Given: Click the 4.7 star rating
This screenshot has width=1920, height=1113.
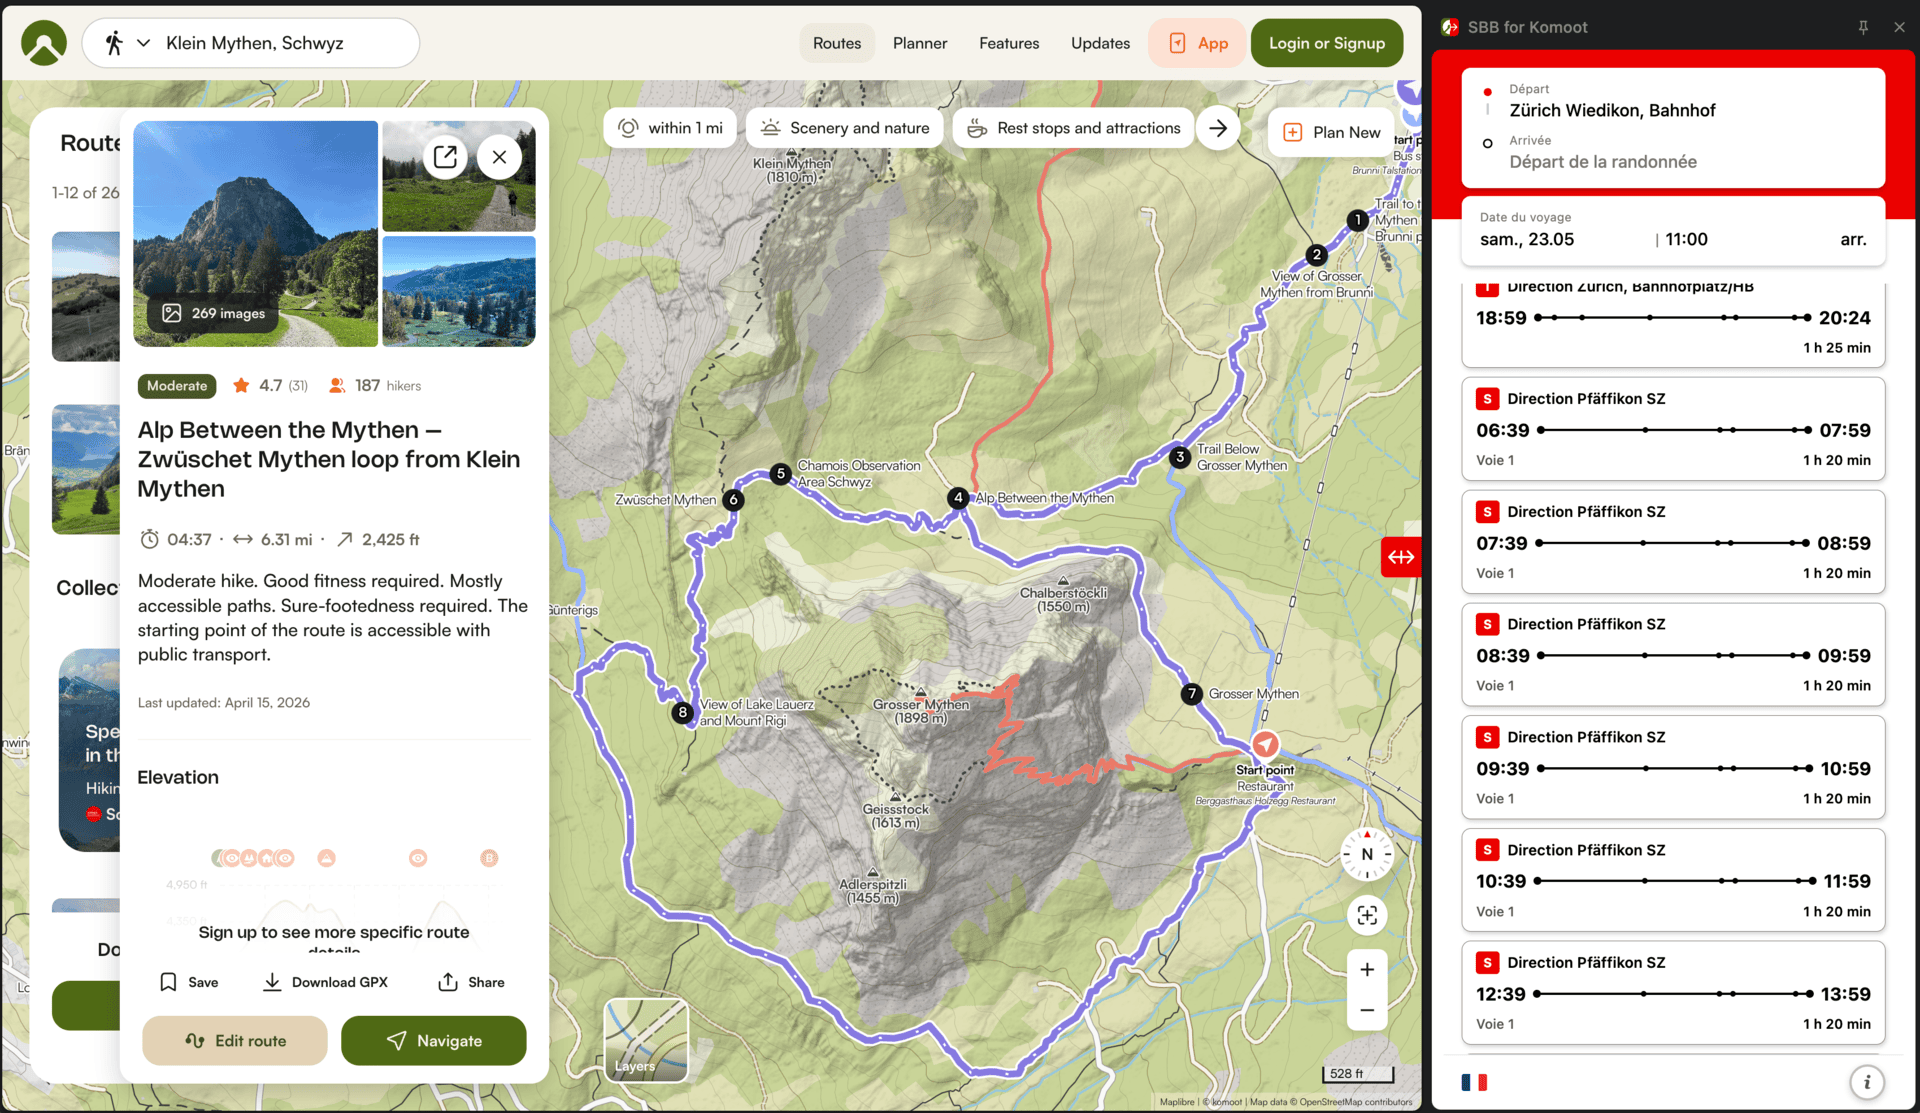Looking at the screenshot, I should [x=270, y=385].
